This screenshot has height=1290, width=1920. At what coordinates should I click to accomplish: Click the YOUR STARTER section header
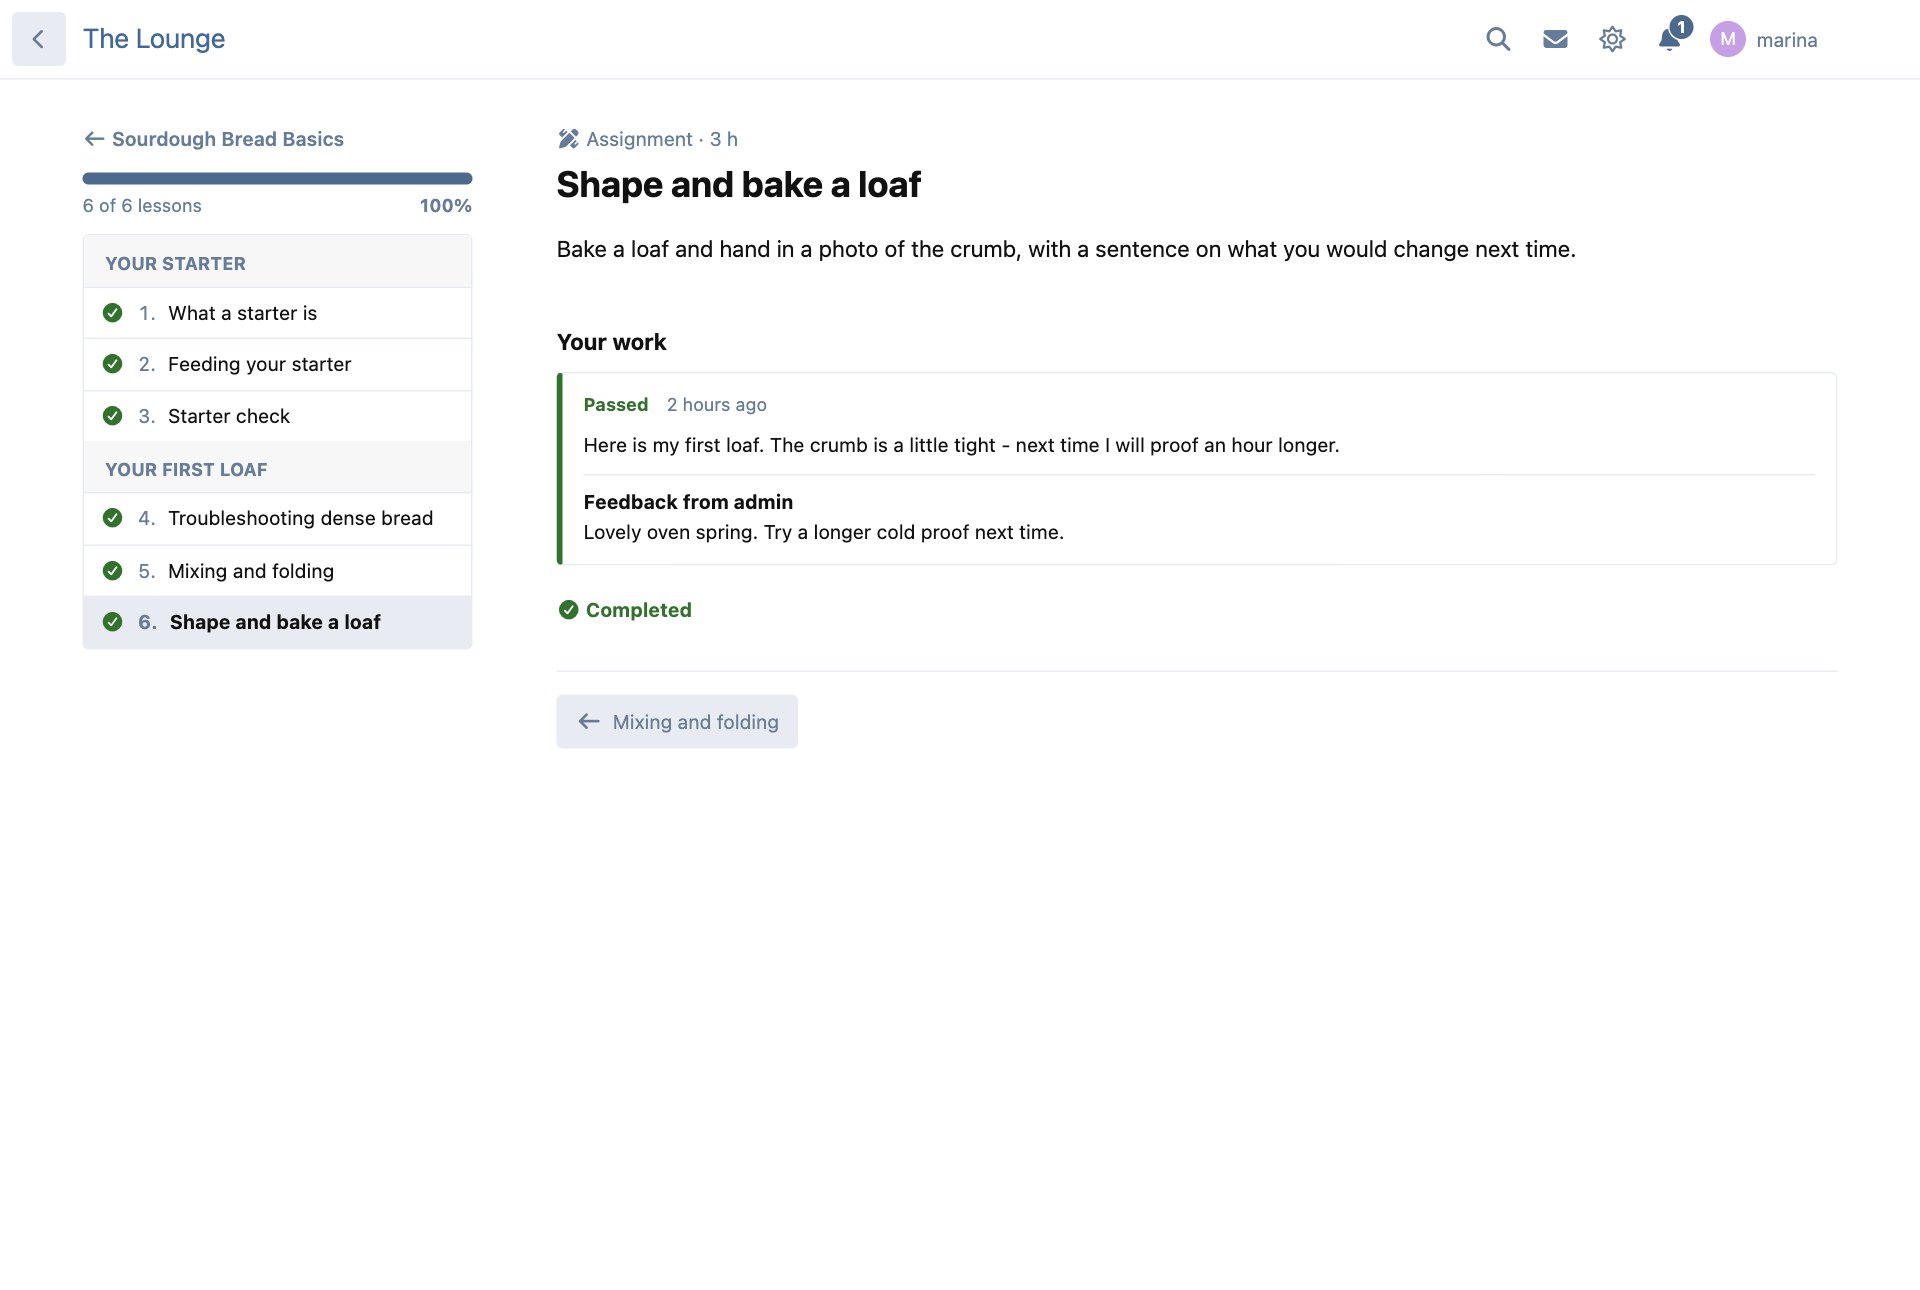coord(277,263)
